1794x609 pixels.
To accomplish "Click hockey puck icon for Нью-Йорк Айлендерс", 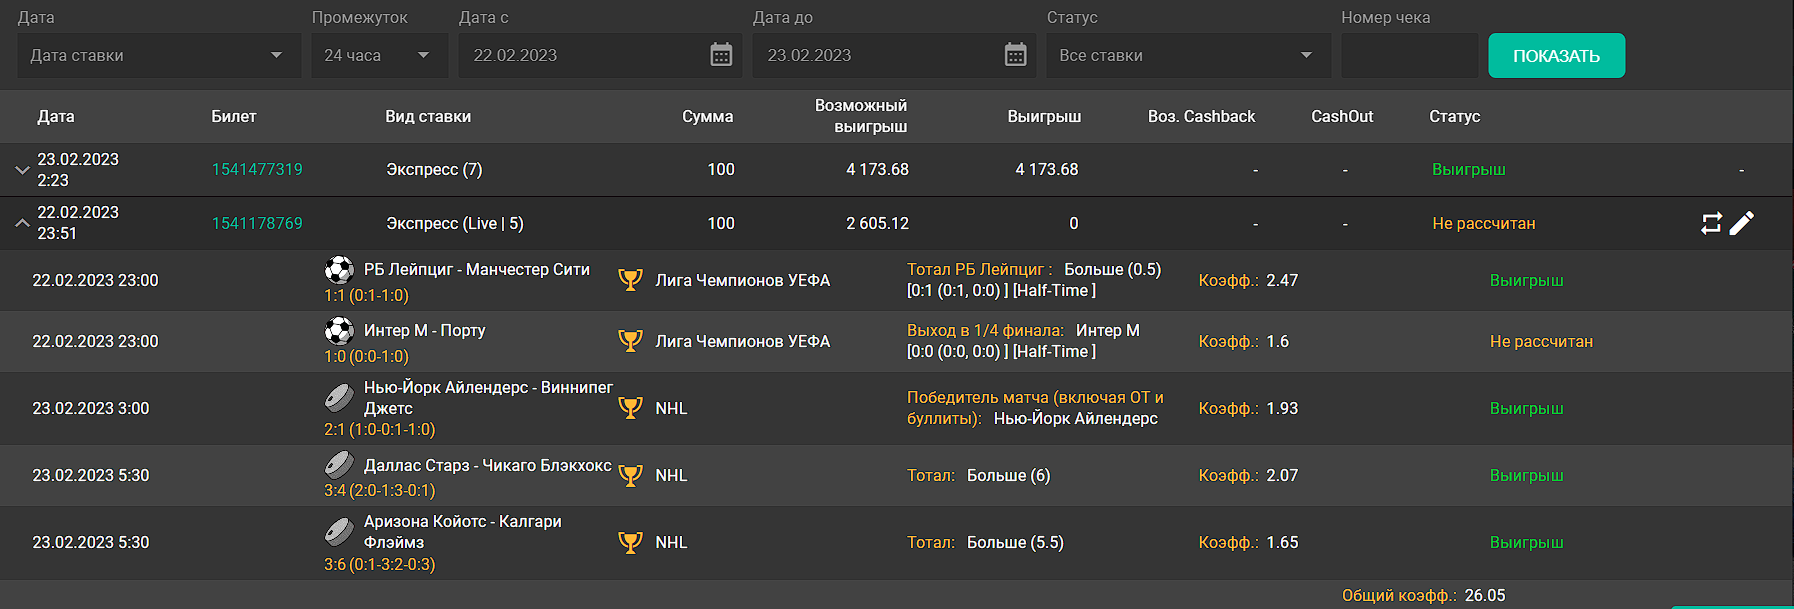I will point(339,398).
